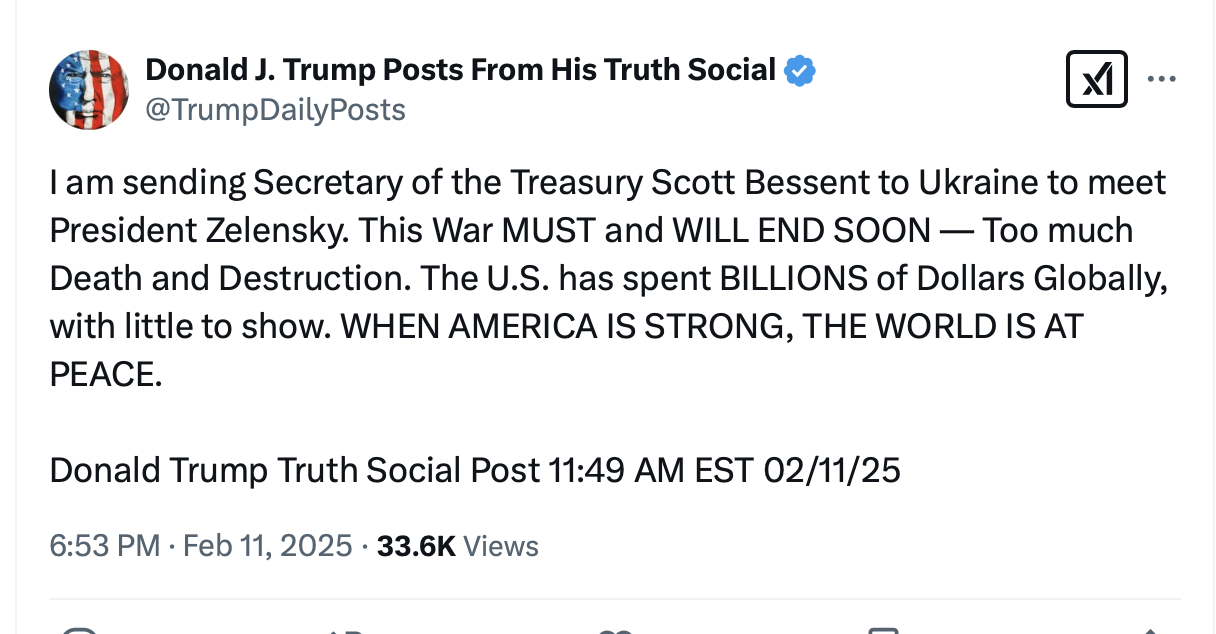Open the 33.6K Views analytics

pyautogui.click(x=457, y=546)
